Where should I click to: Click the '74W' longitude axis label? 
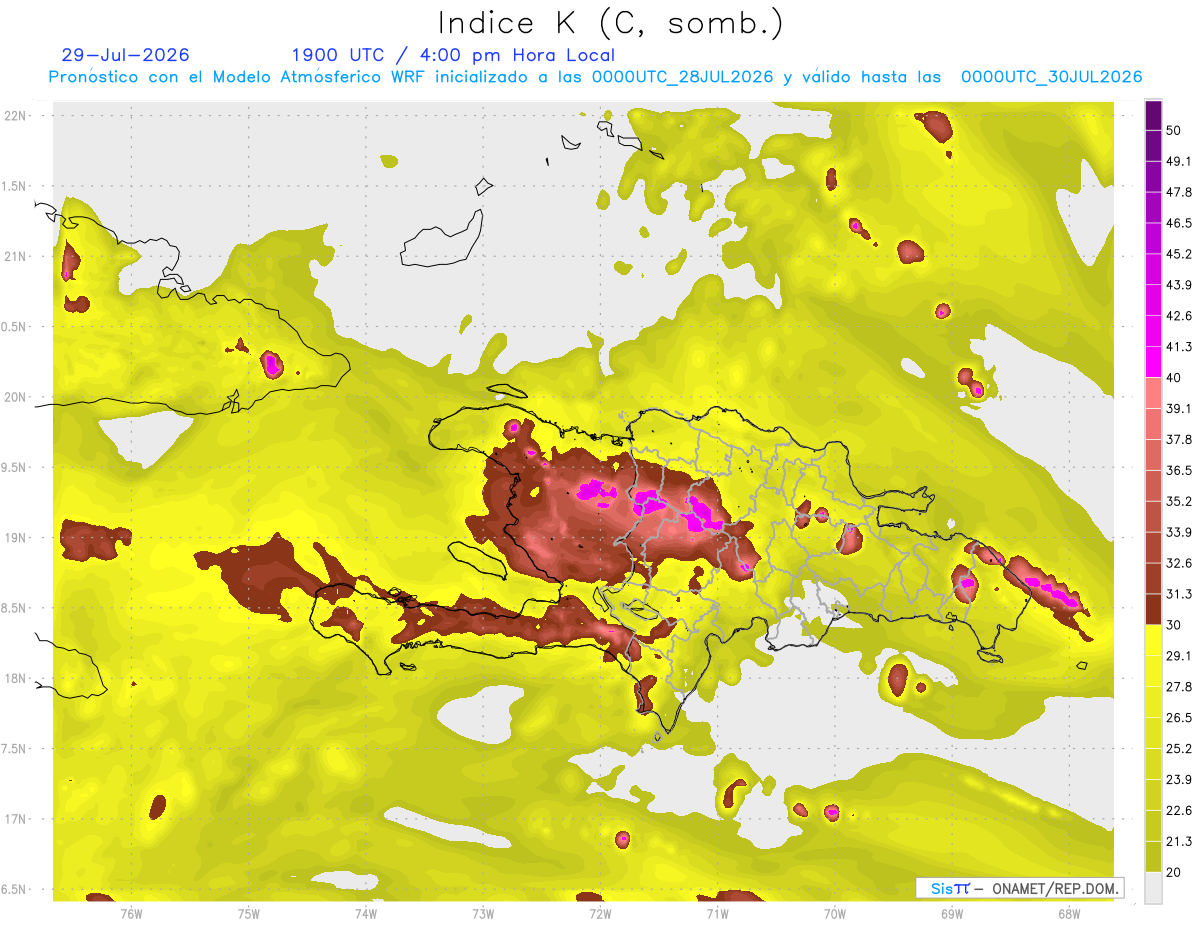click(366, 914)
